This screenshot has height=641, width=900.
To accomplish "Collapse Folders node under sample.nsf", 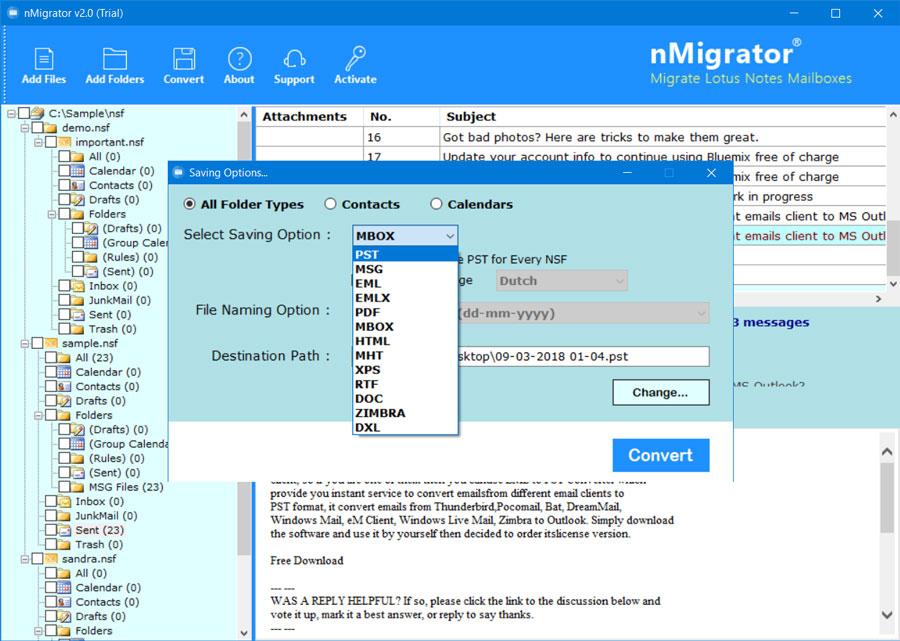I will click(38, 415).
